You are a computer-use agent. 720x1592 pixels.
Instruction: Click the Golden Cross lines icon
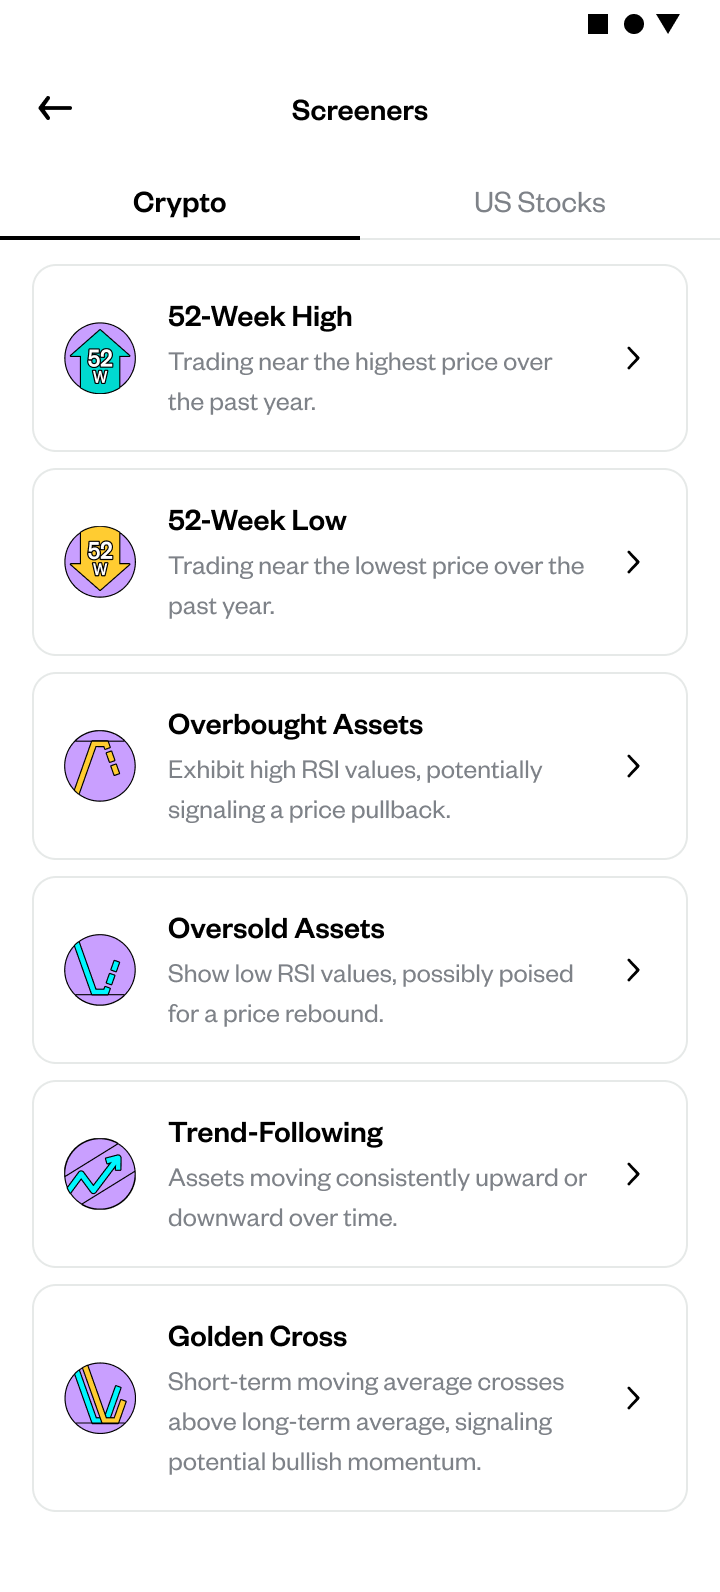(x=100, y=1398)
